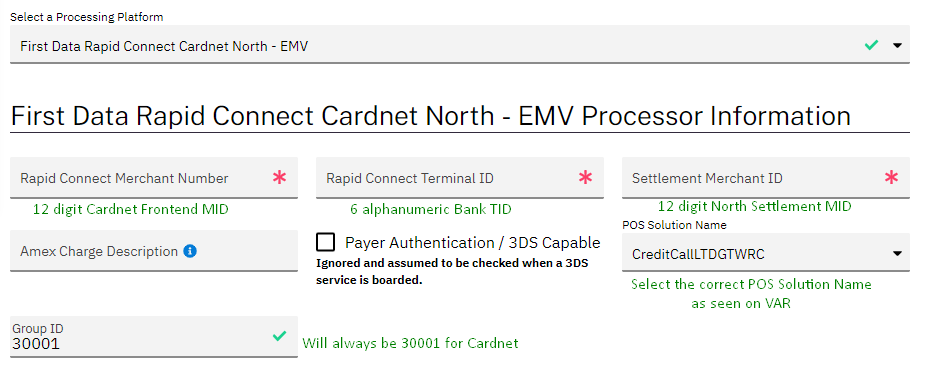Click the First Data Rapid Connect platform selection
927x388 pixels.
[x=459, y=45]
